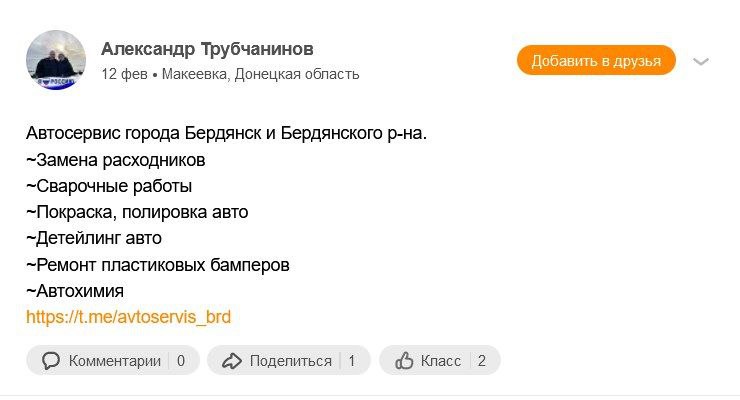Open Александр Трубчанинов's avatar photo

[55, 60]
